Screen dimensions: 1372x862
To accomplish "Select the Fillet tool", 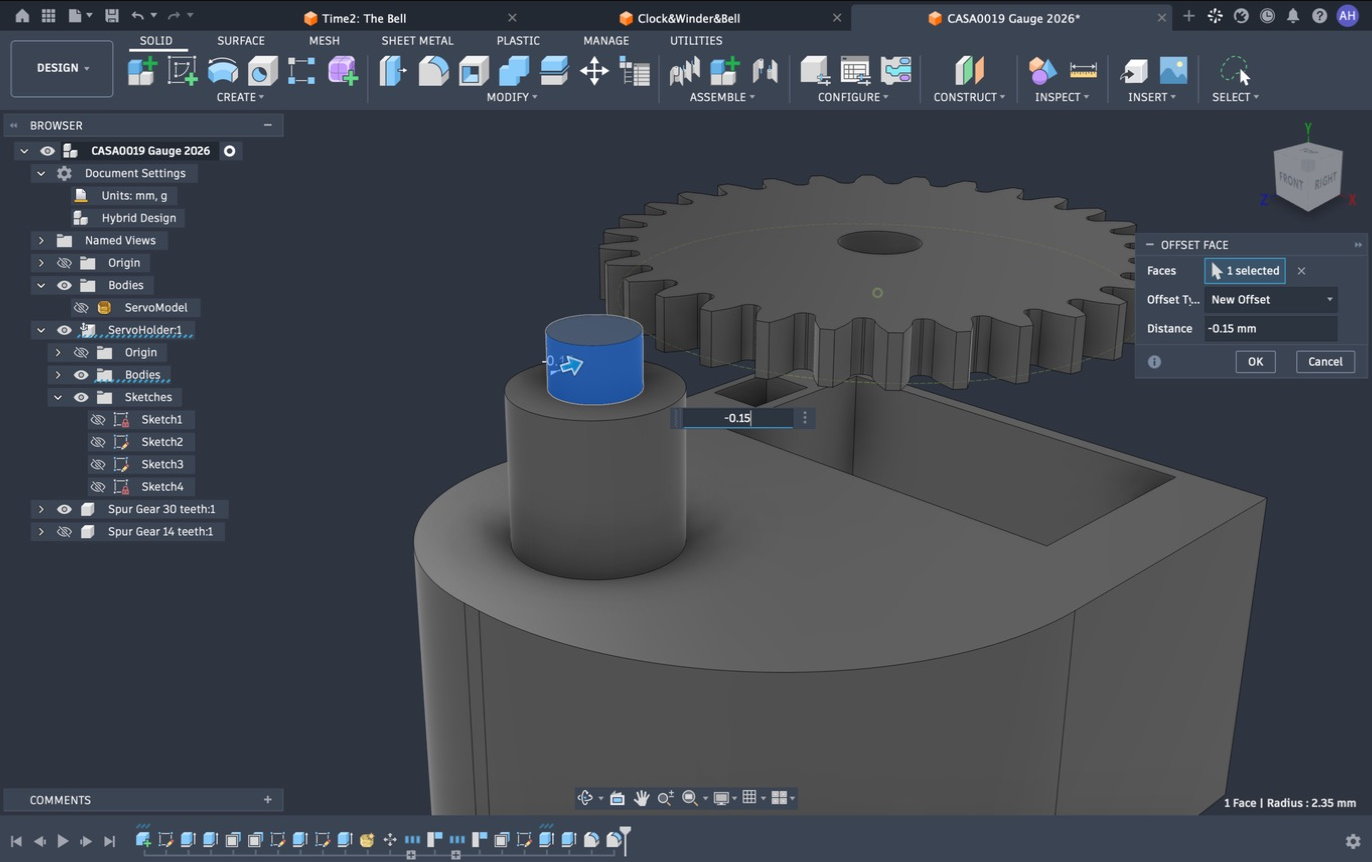I will point(433,70).
